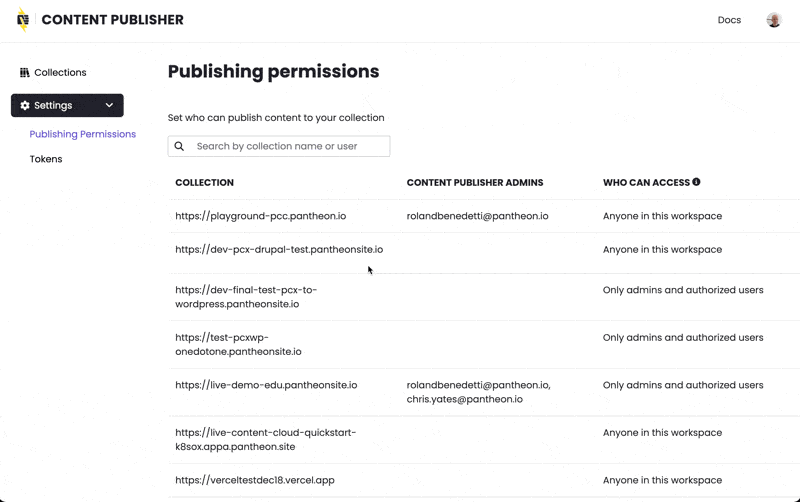Open the Collections page from sidebar
Image resolution: width=800 pixels, height=502 pixels.
(x=60, y=73)
